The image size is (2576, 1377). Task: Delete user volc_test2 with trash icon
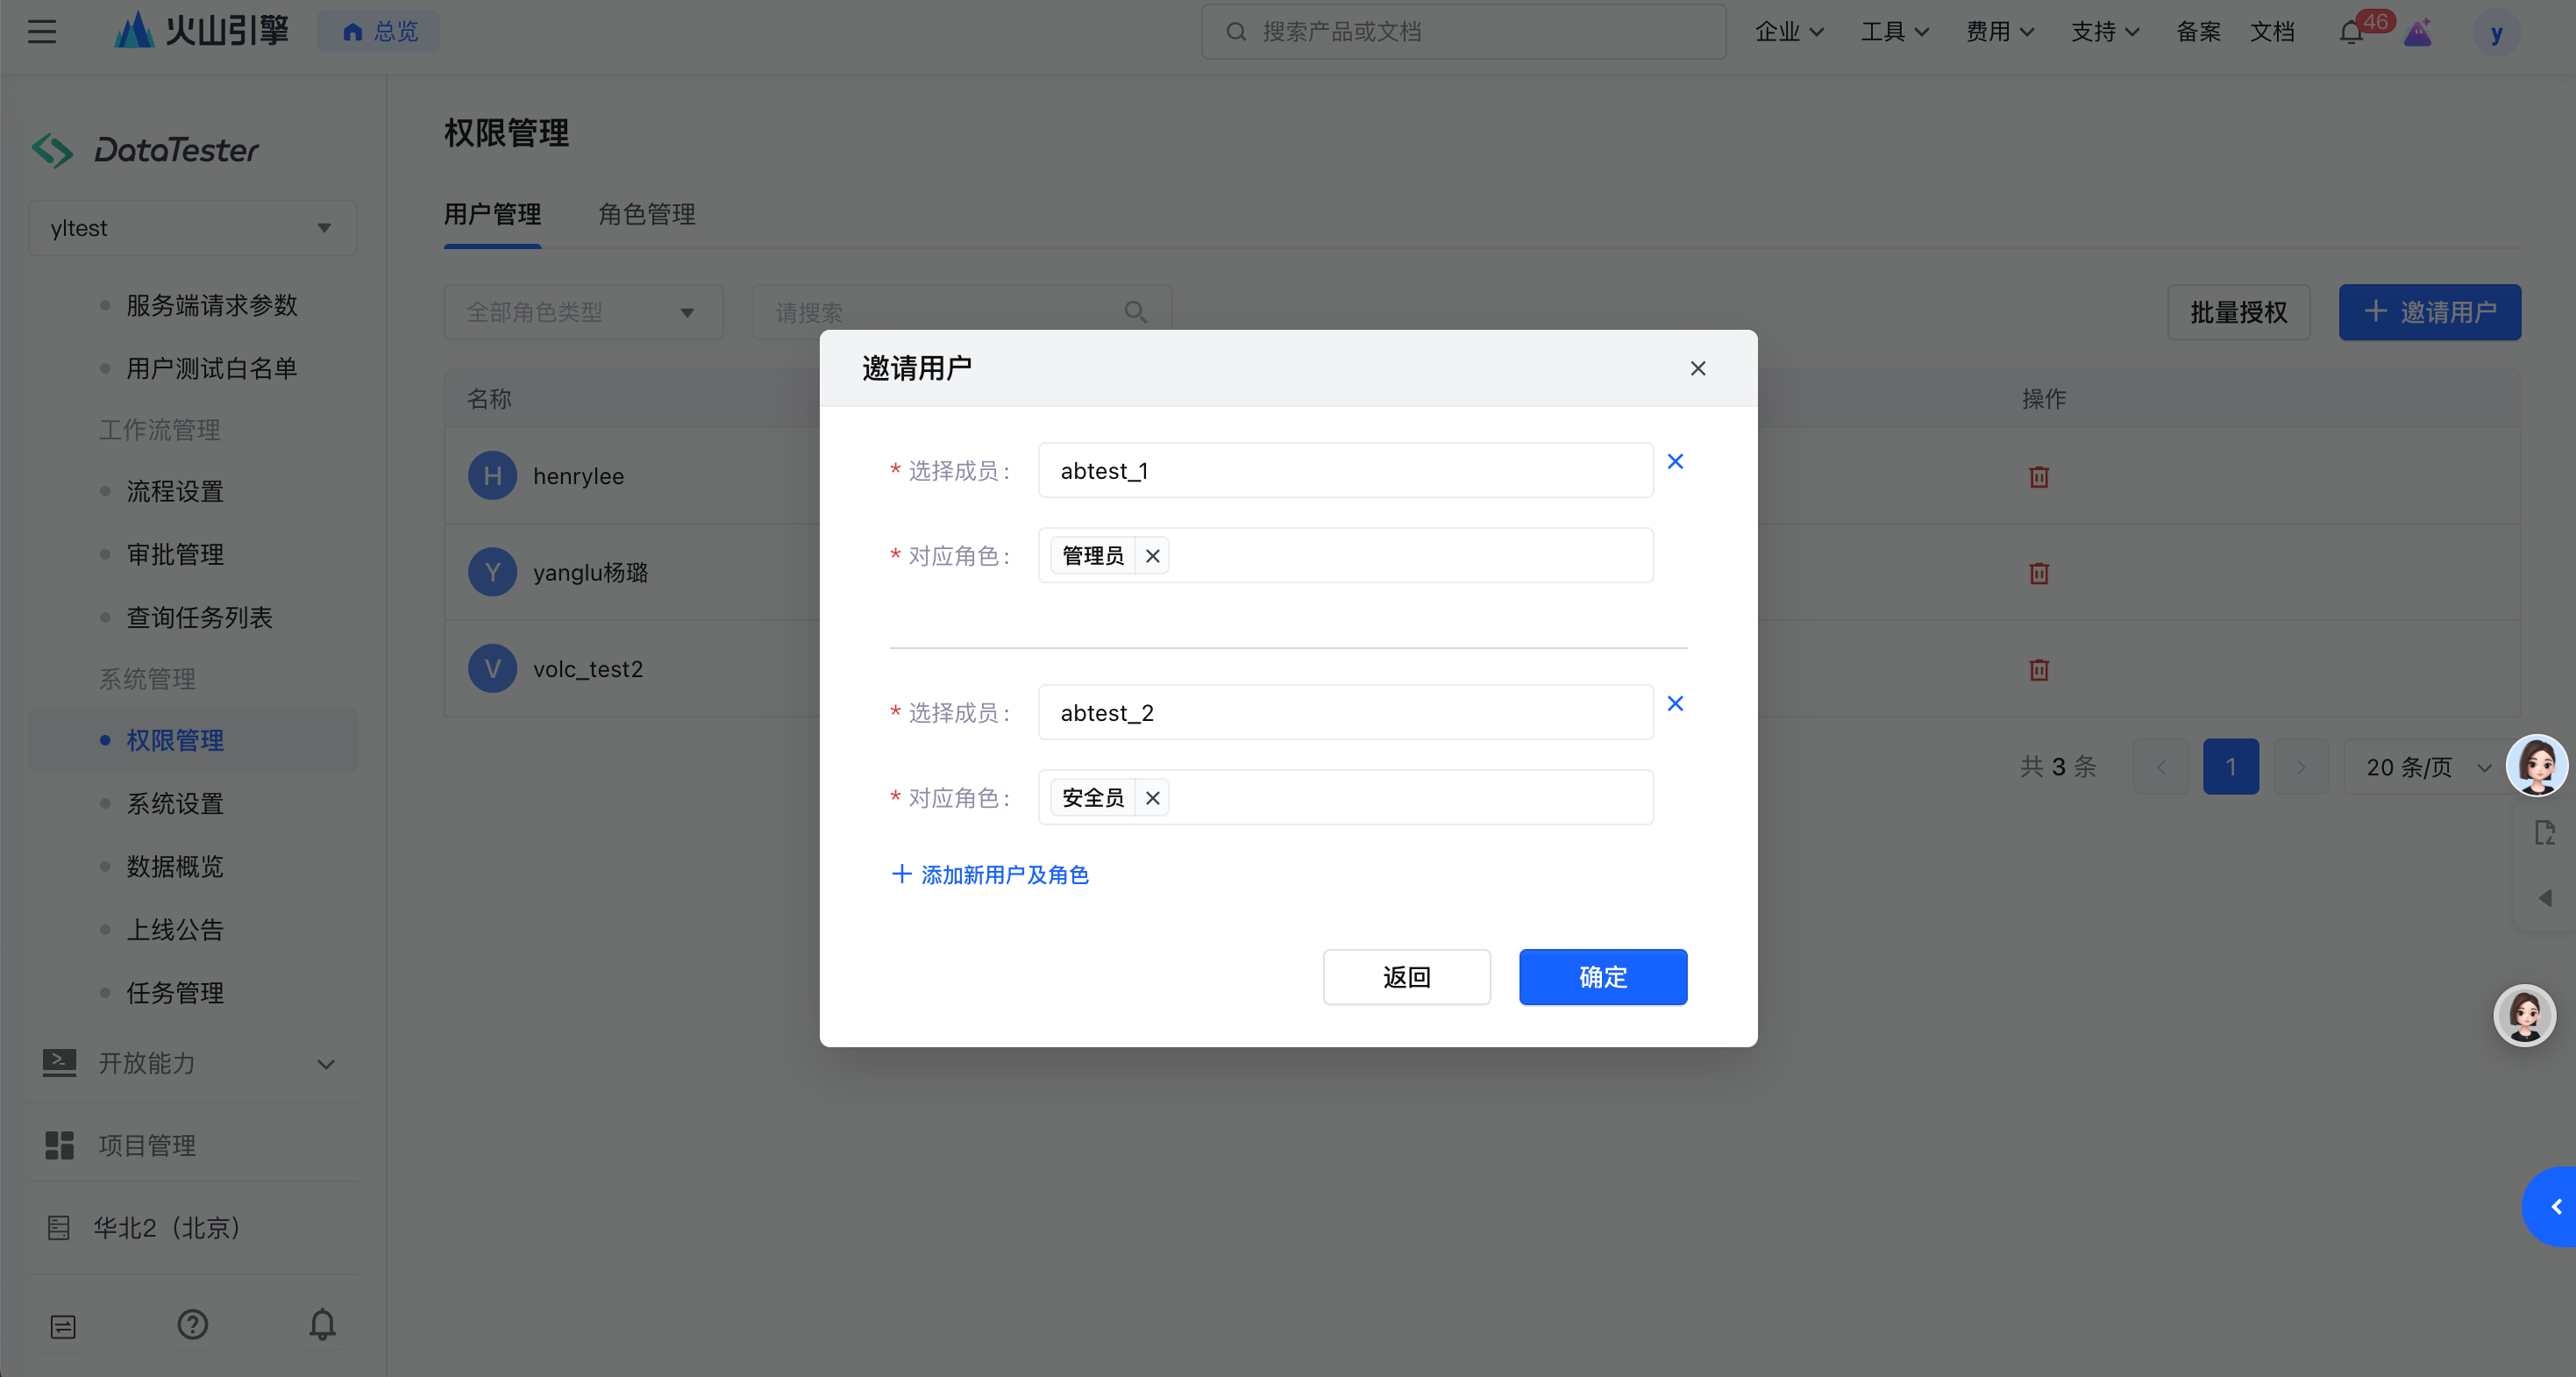(2039, 670)
